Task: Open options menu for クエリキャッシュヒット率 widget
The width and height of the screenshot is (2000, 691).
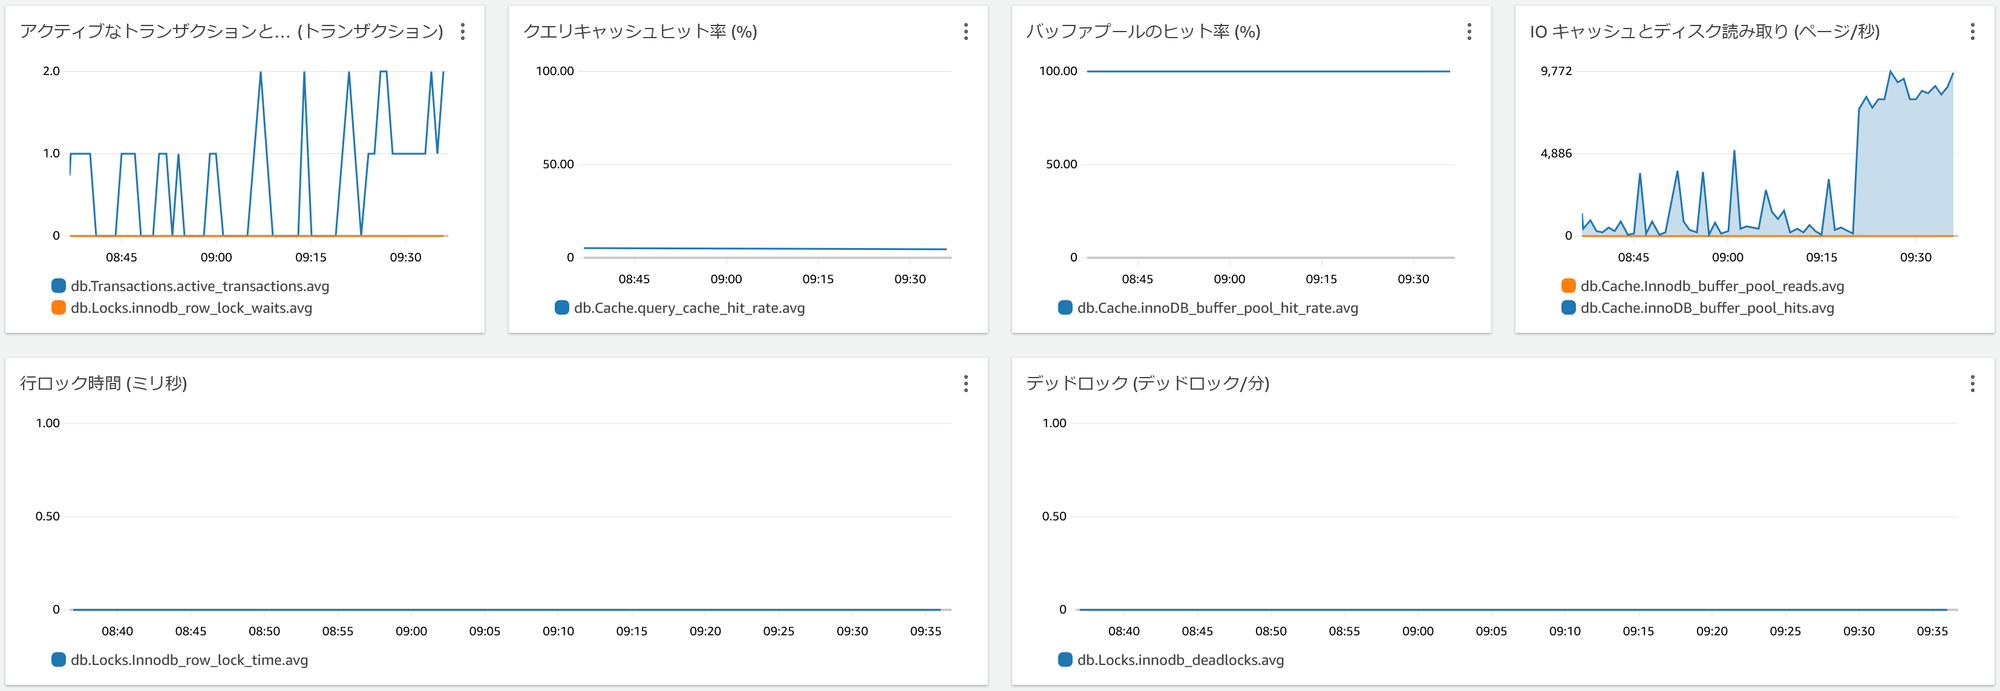Action: click(x=966, y=32)
